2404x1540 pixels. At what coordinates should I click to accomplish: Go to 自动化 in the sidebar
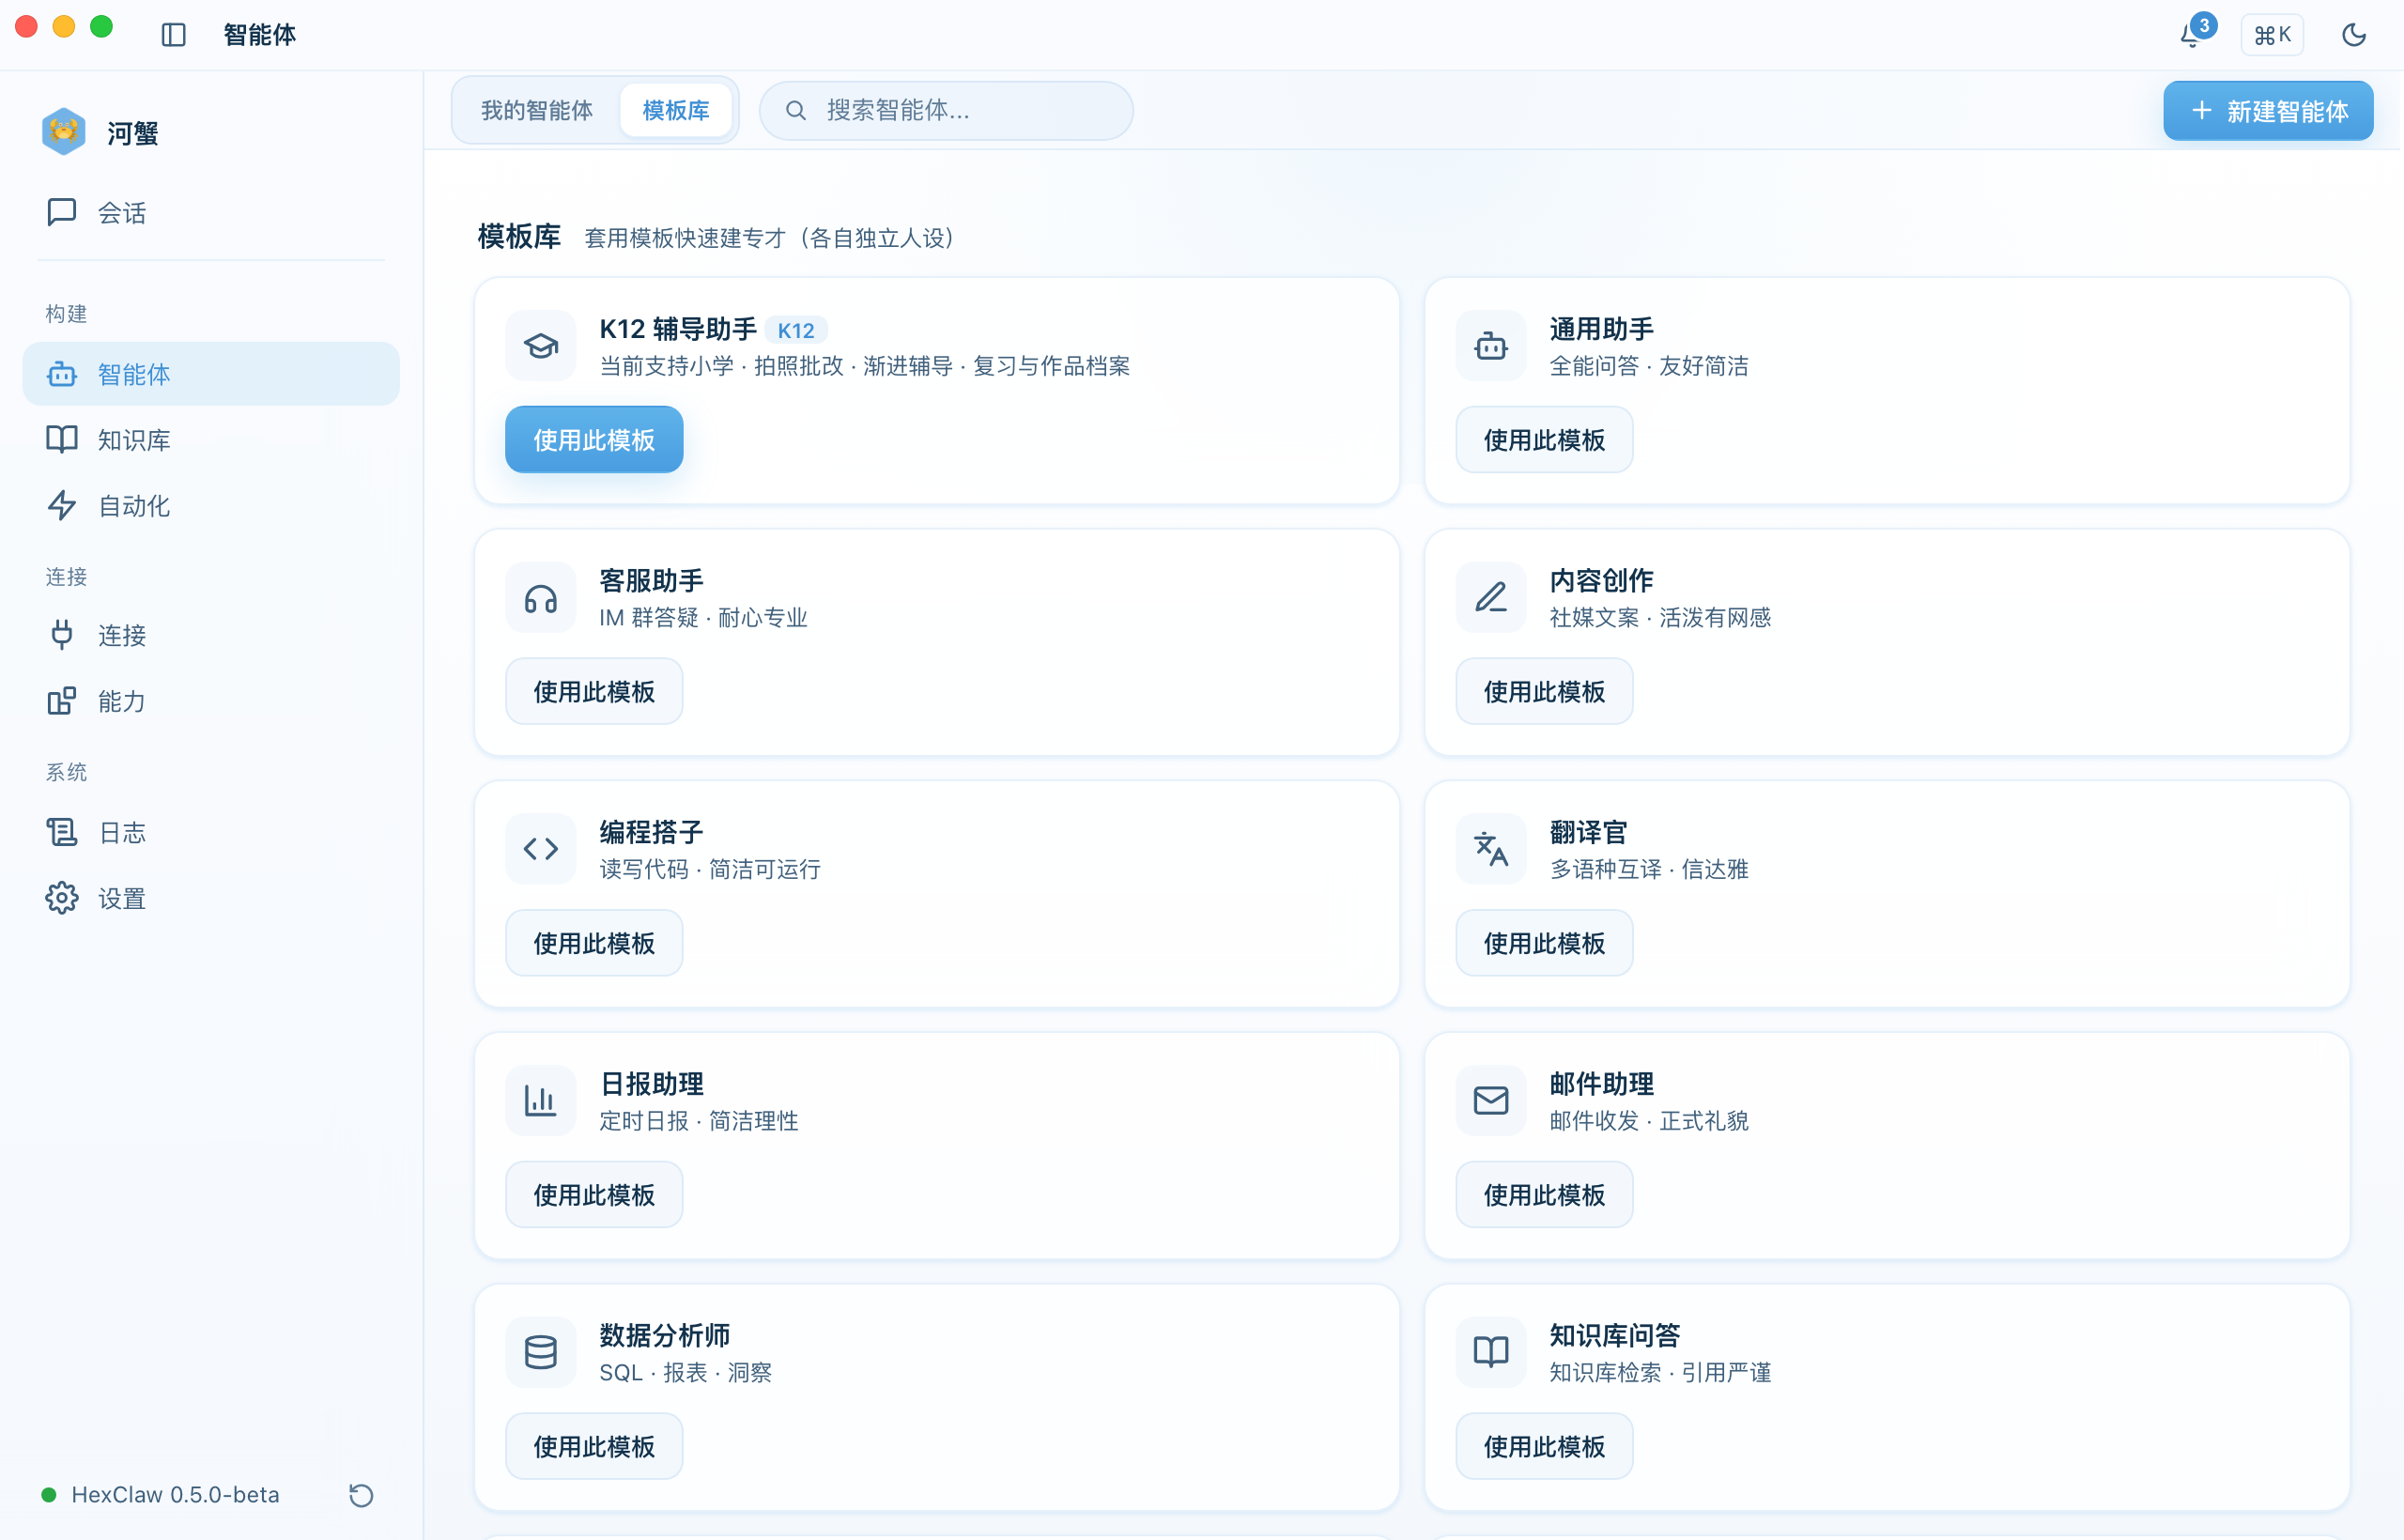(x=211, y=506)
